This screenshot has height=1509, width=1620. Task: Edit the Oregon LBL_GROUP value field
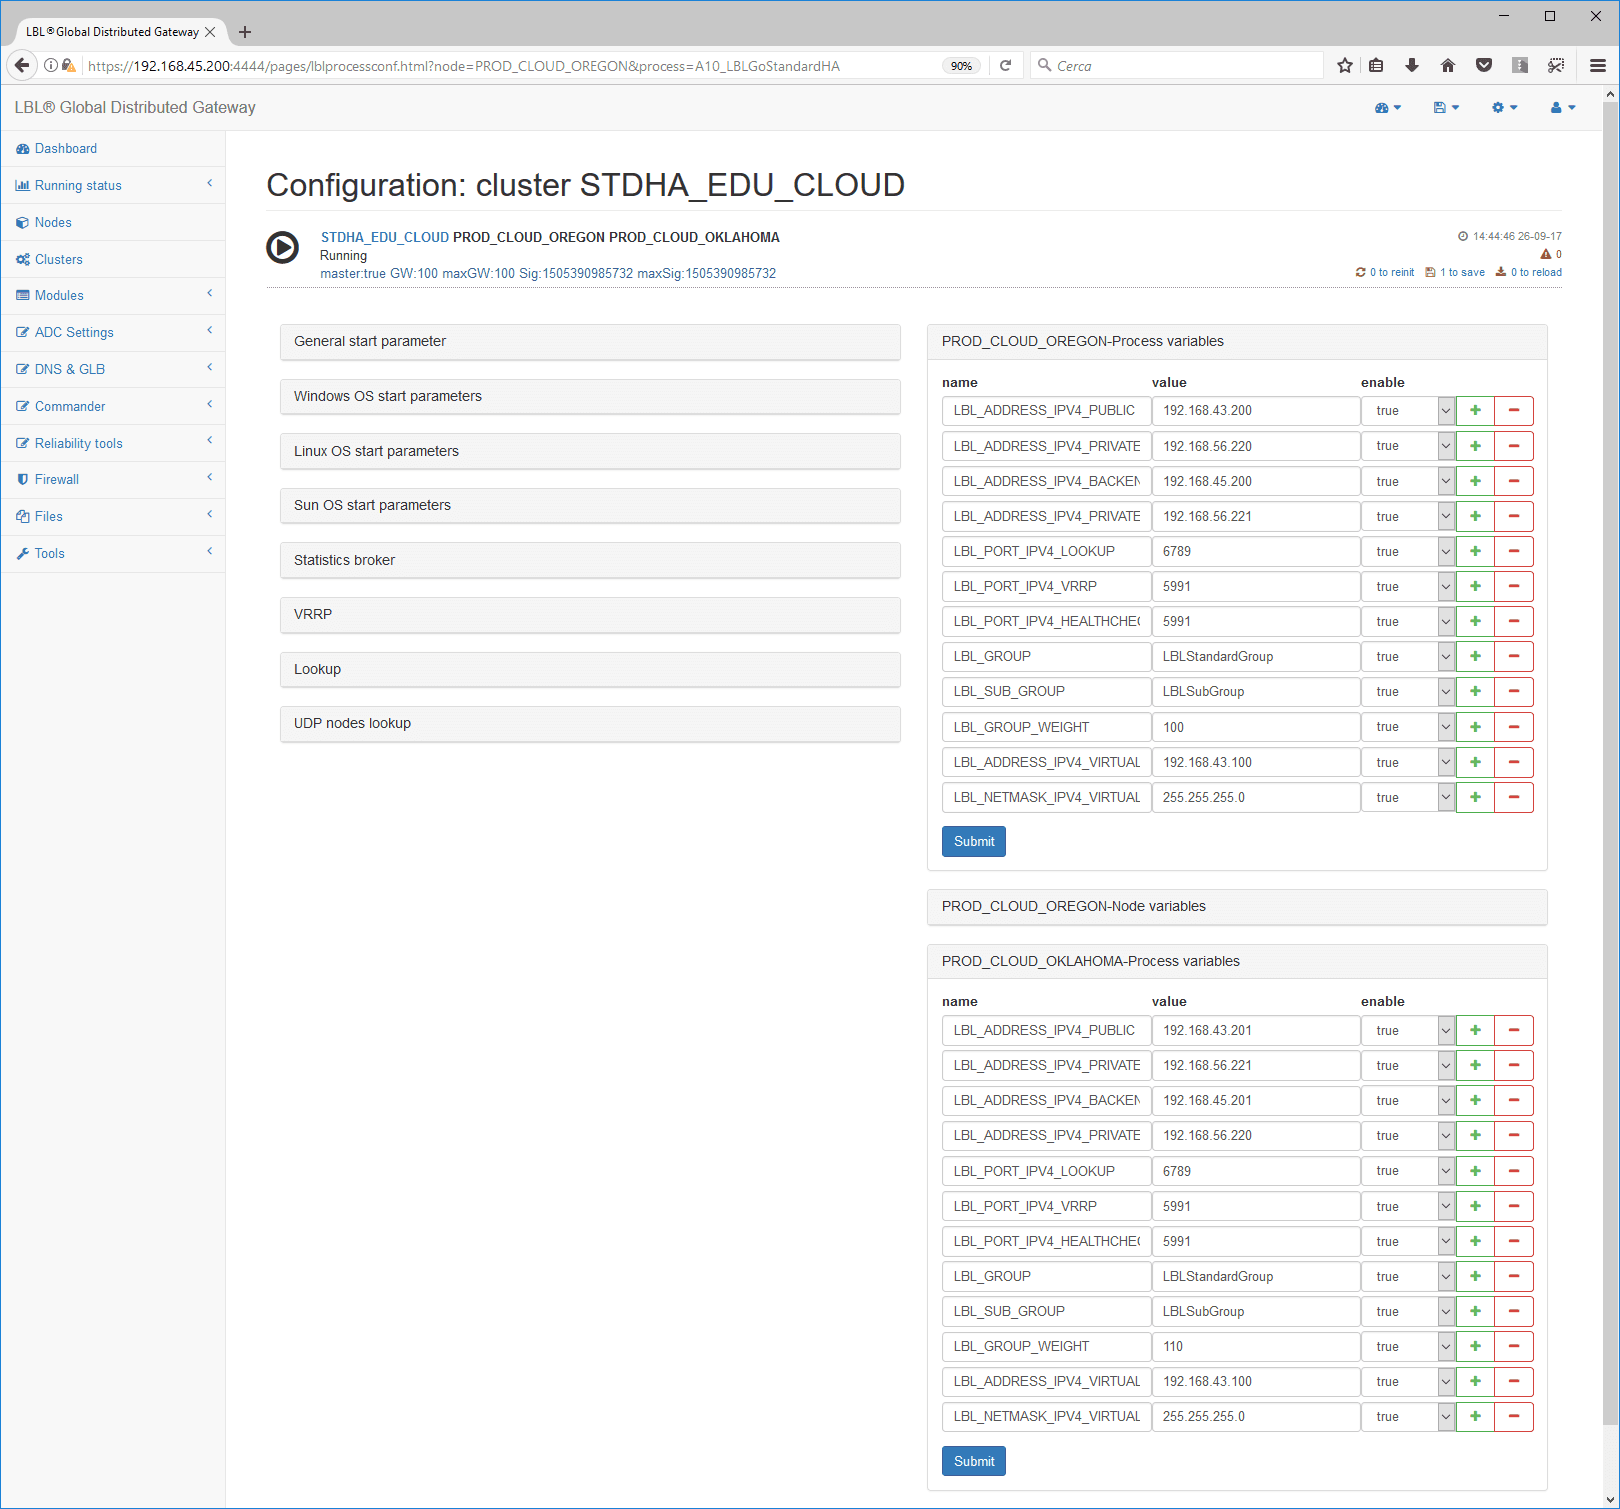(1254, 657)
